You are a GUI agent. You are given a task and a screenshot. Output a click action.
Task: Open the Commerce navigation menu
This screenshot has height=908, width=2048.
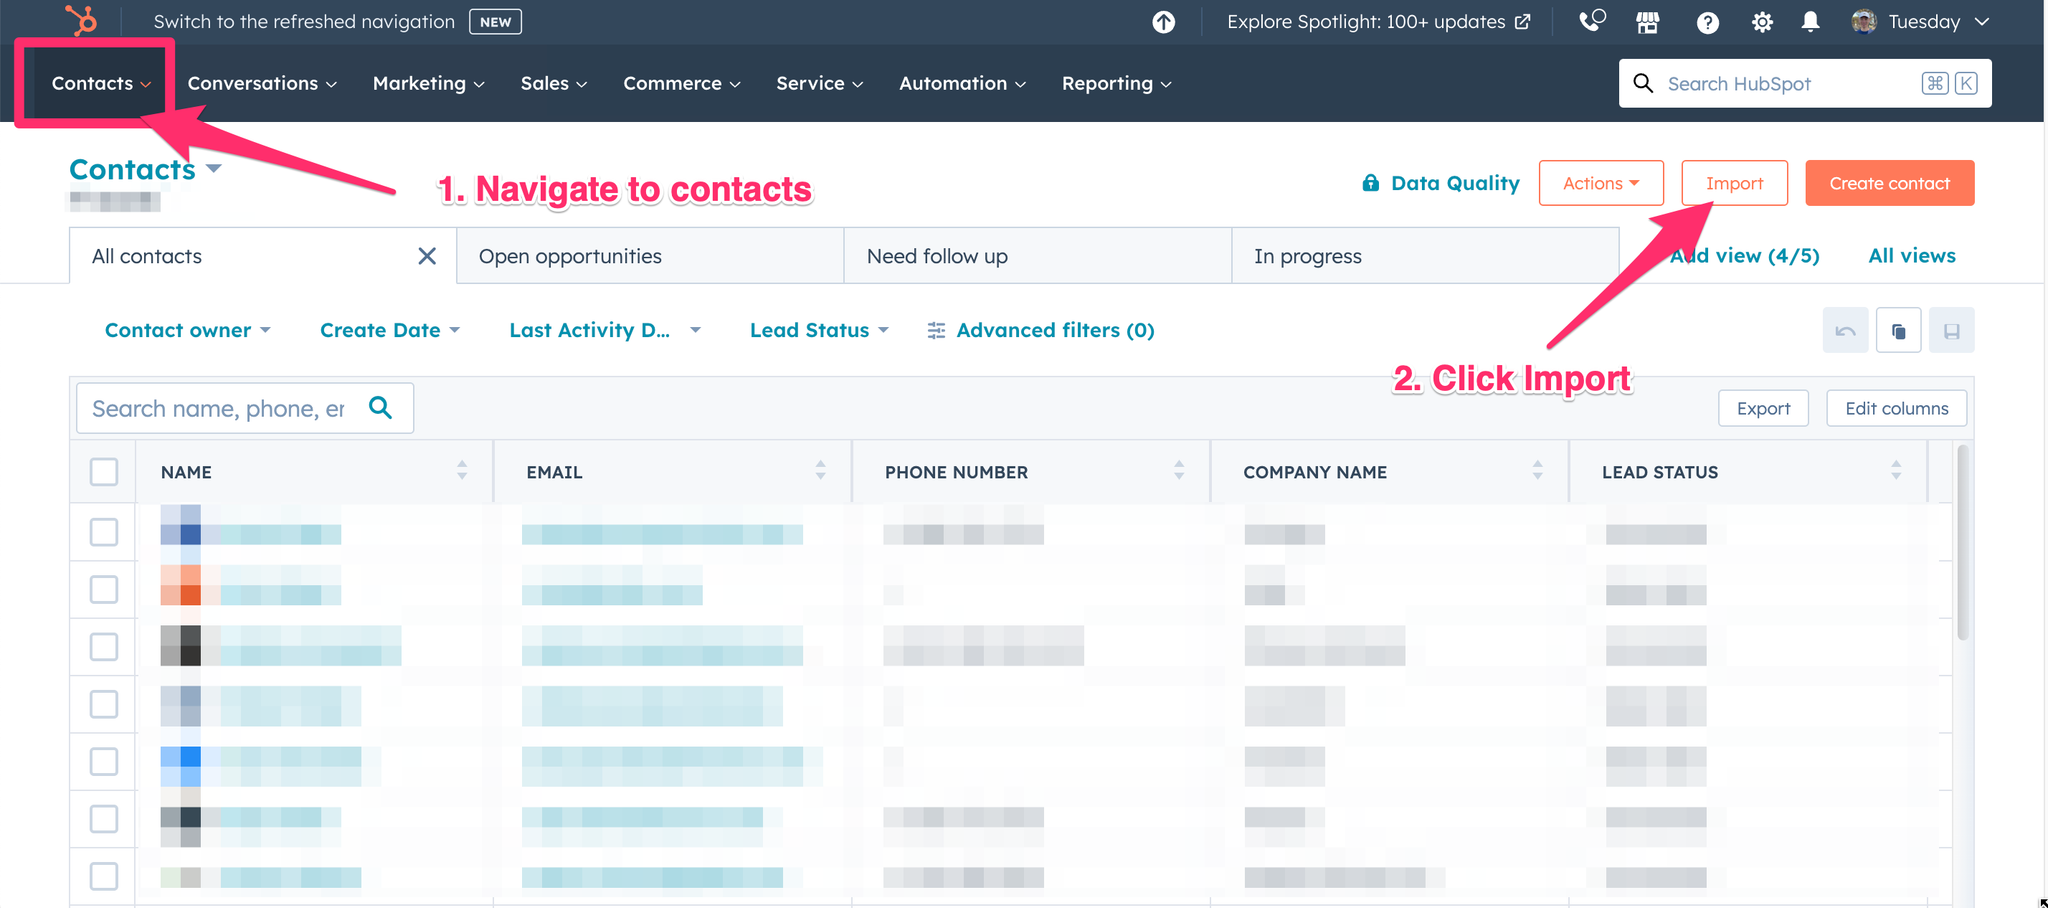pyautogui.click(x=681, y=83)
